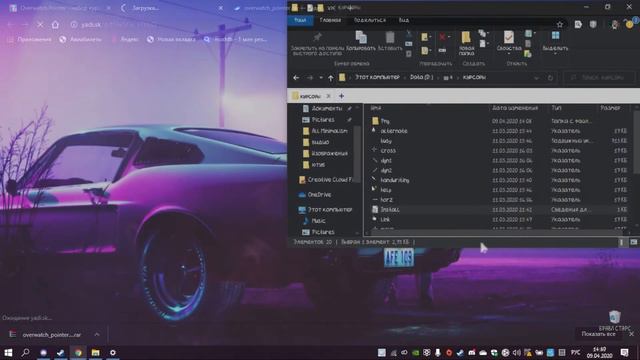Screen dimensions: 640x360
Task: Go up one folder level
Action: [x=331, y=78]
